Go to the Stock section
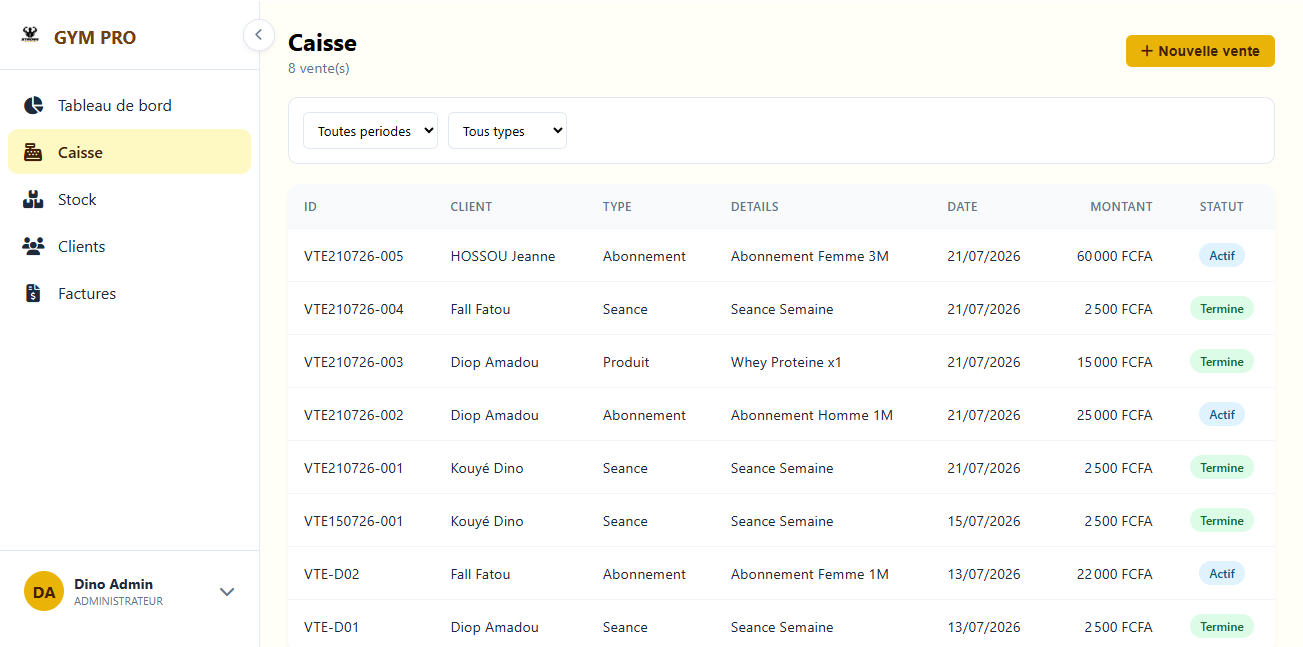 click(129, 199)
